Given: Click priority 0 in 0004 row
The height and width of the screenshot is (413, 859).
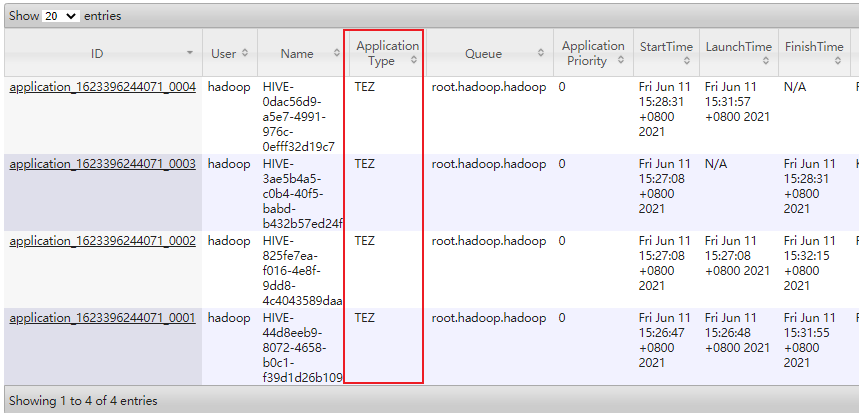Looking at the screenshot, I should click(x=562, y=87).
